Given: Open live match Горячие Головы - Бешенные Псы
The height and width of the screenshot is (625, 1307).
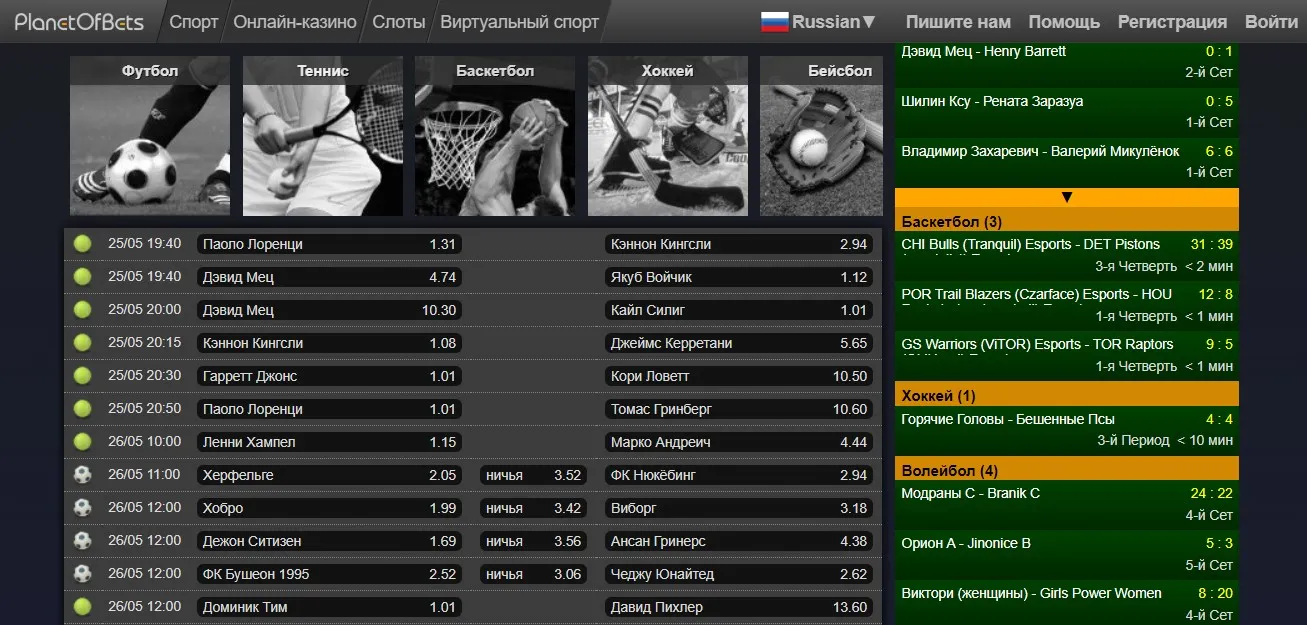Looking at the screenshot, I should pyautogui.click(x=1066, y=430).
